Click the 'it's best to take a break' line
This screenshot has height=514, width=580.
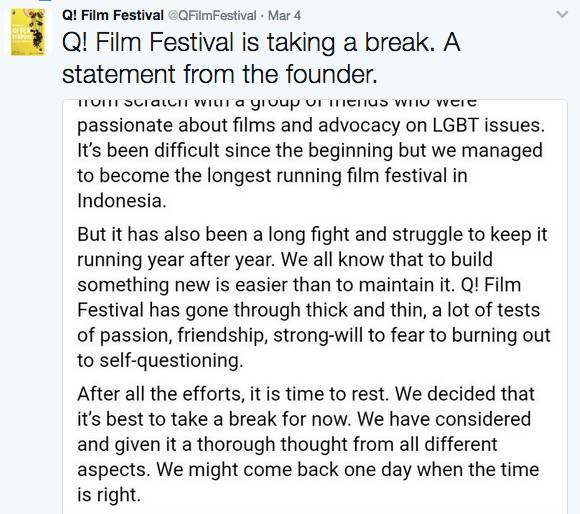tap(304, 419)
